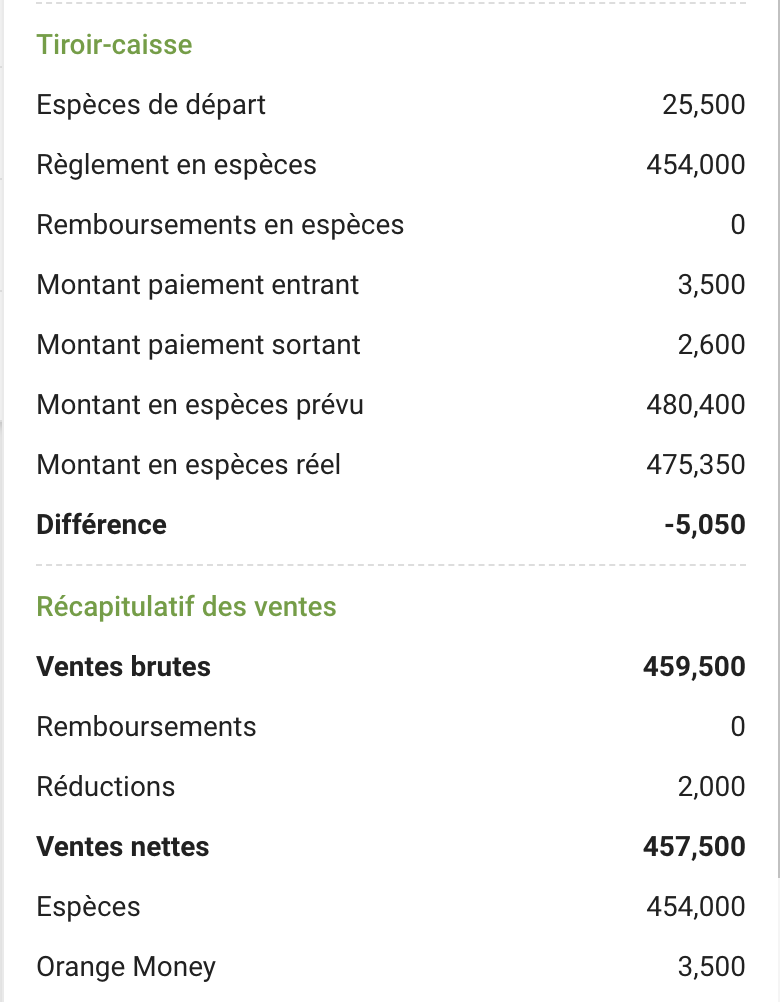Select the Ventes brutes row label
This screenshot has height=1002, width=780.
click(x=123, y=667)
